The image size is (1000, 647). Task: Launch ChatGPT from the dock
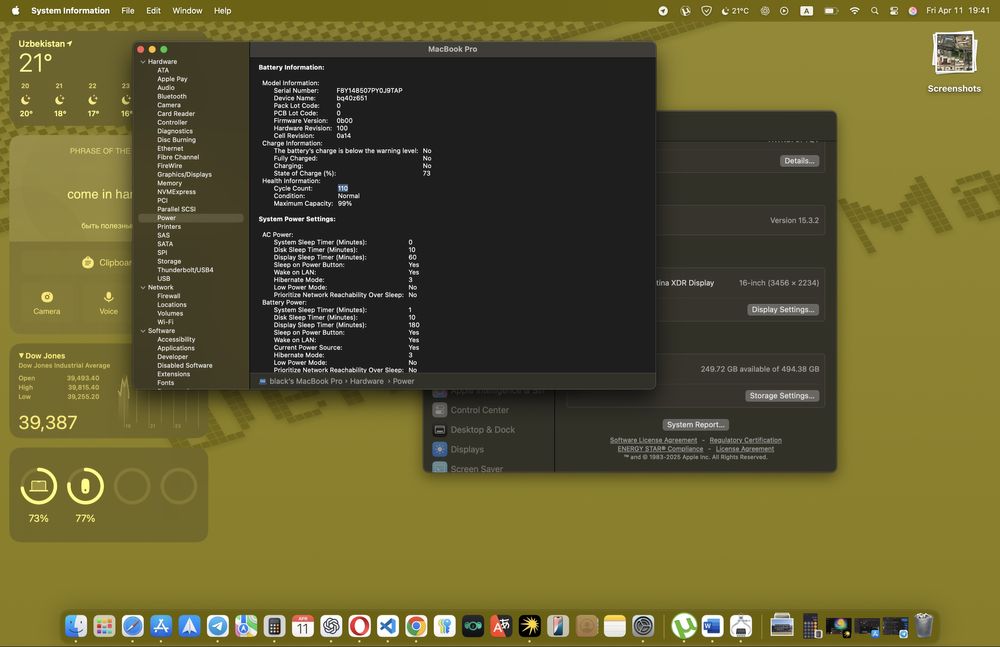(x=331, y=626)
